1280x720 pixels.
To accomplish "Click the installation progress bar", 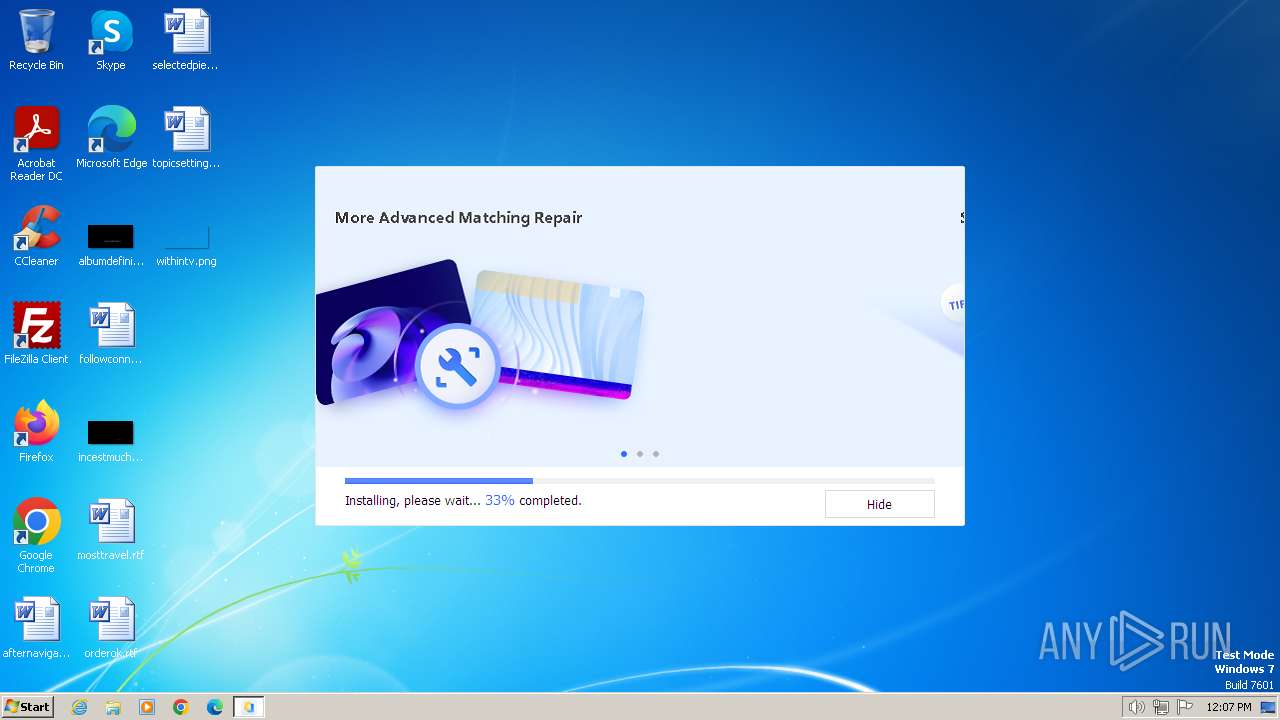I will click(640, 481).
